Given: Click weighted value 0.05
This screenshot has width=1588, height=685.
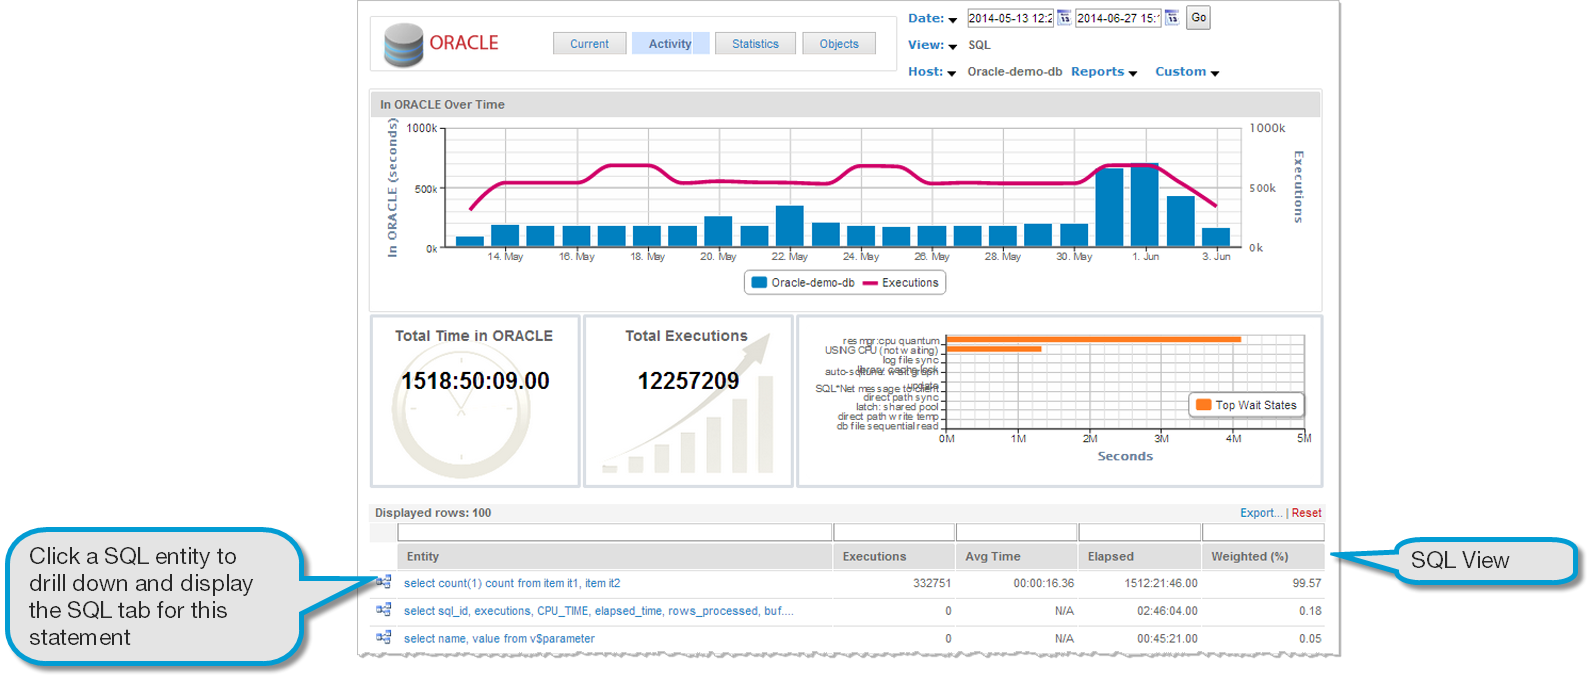Looking at the screenshot, I should [x=1310, y=639].
